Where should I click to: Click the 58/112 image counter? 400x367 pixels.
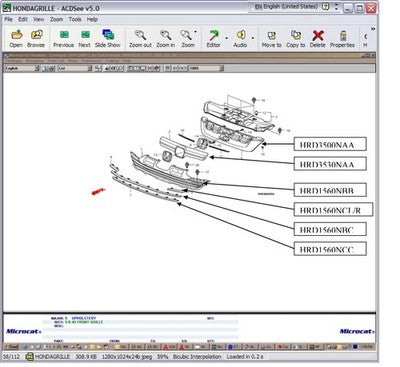(x=11, y=357)
